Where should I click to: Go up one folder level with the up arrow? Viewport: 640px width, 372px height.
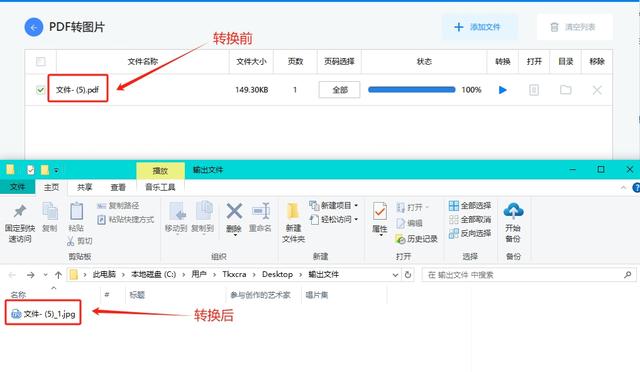tap(58, 275)
